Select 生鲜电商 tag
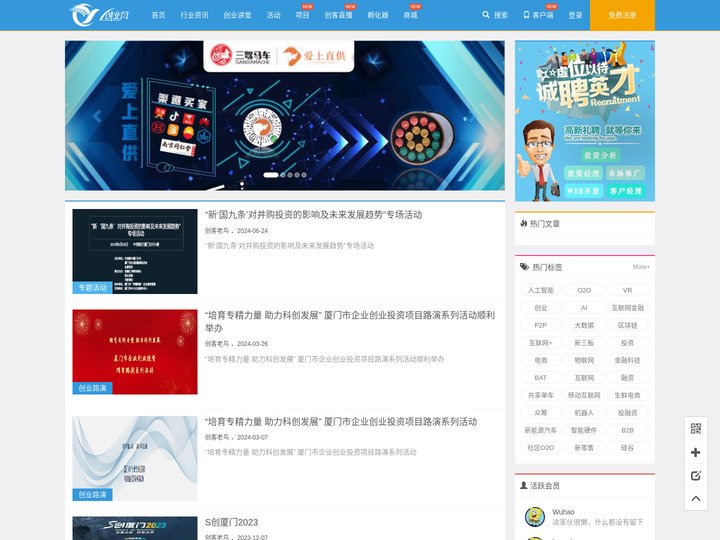This screenshot has height=540, width=720. pyautogui.click(x=627, y=395)
